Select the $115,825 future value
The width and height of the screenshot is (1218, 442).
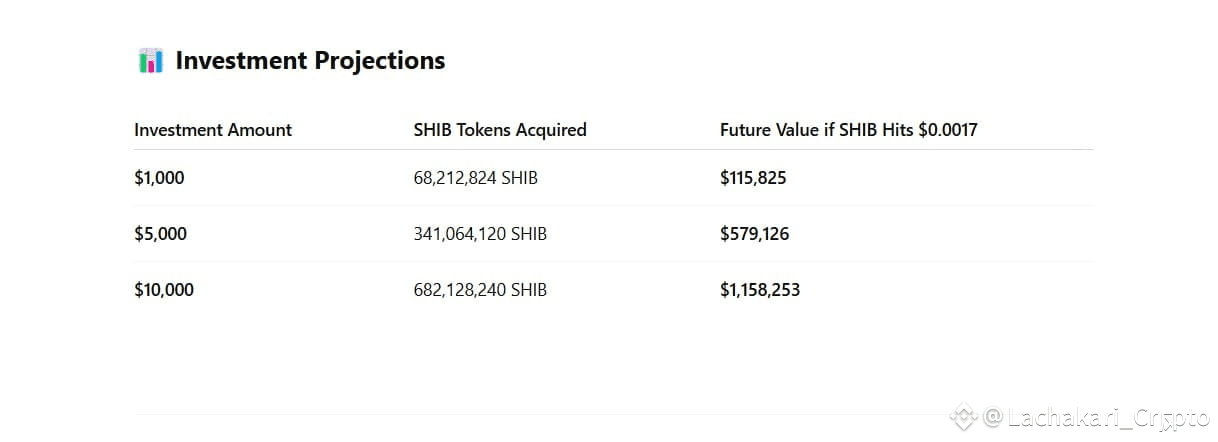pos(753,178)
